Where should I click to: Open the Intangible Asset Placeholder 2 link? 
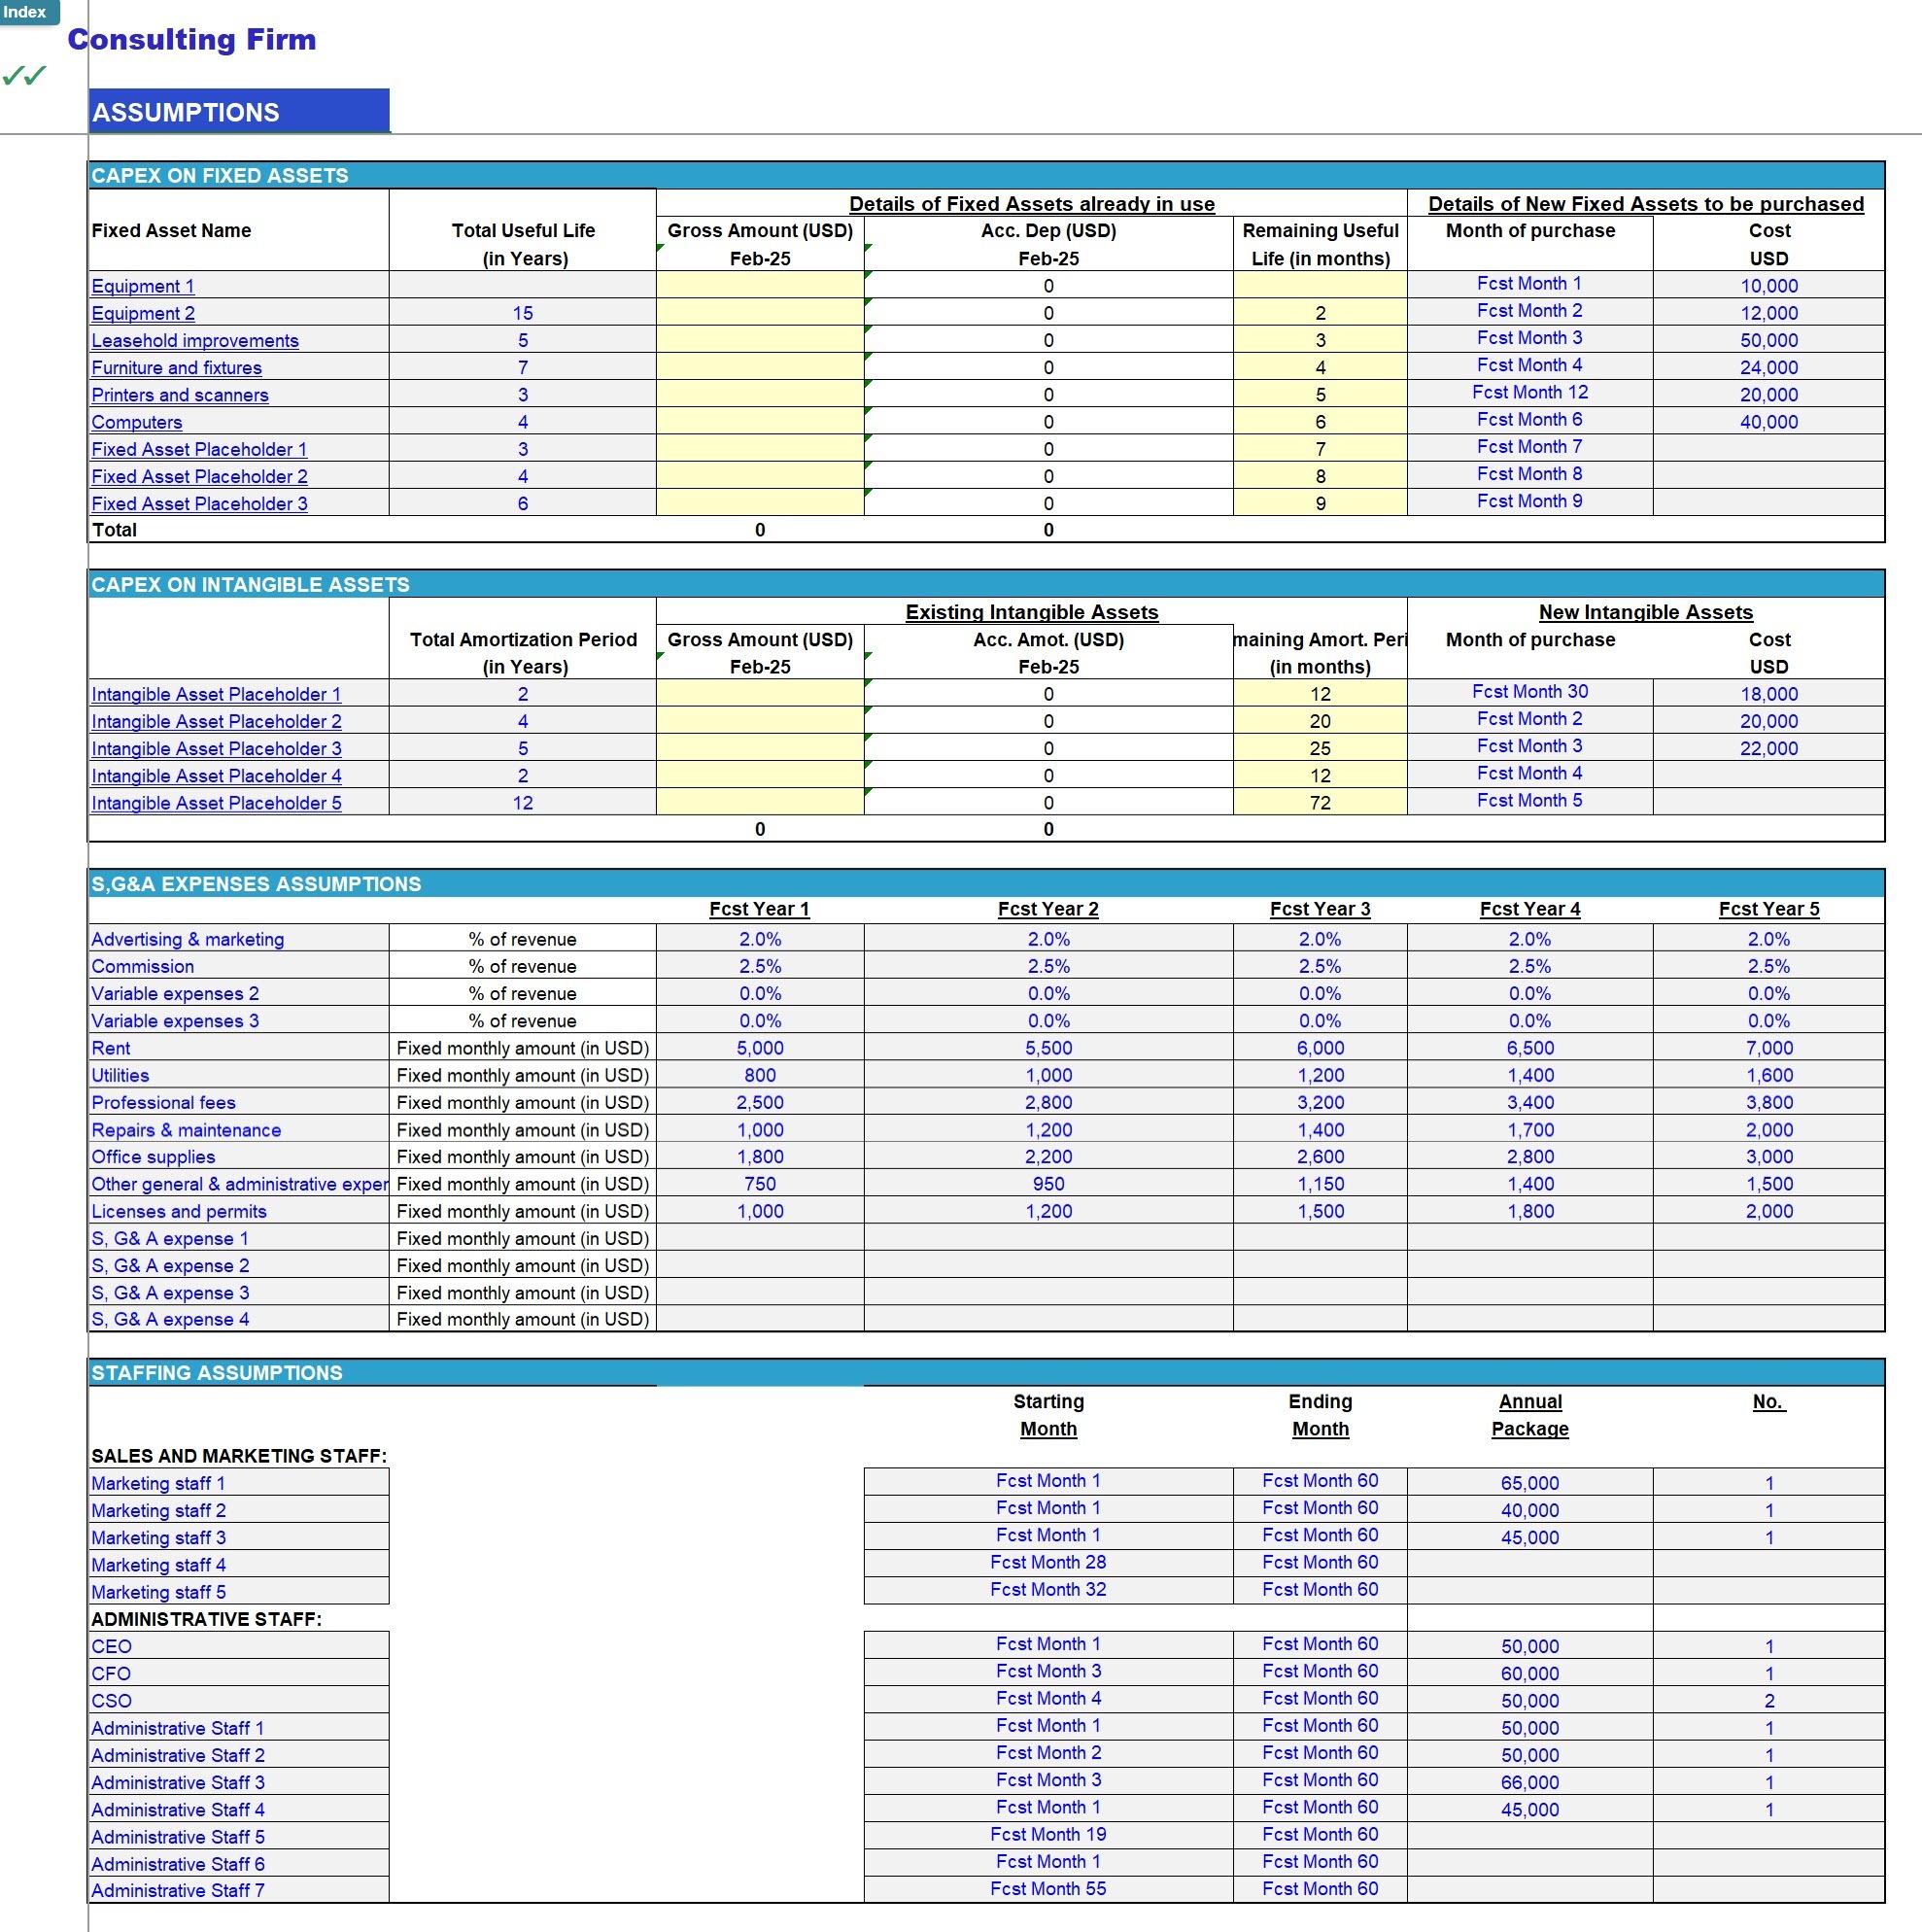tap(216, 721)
